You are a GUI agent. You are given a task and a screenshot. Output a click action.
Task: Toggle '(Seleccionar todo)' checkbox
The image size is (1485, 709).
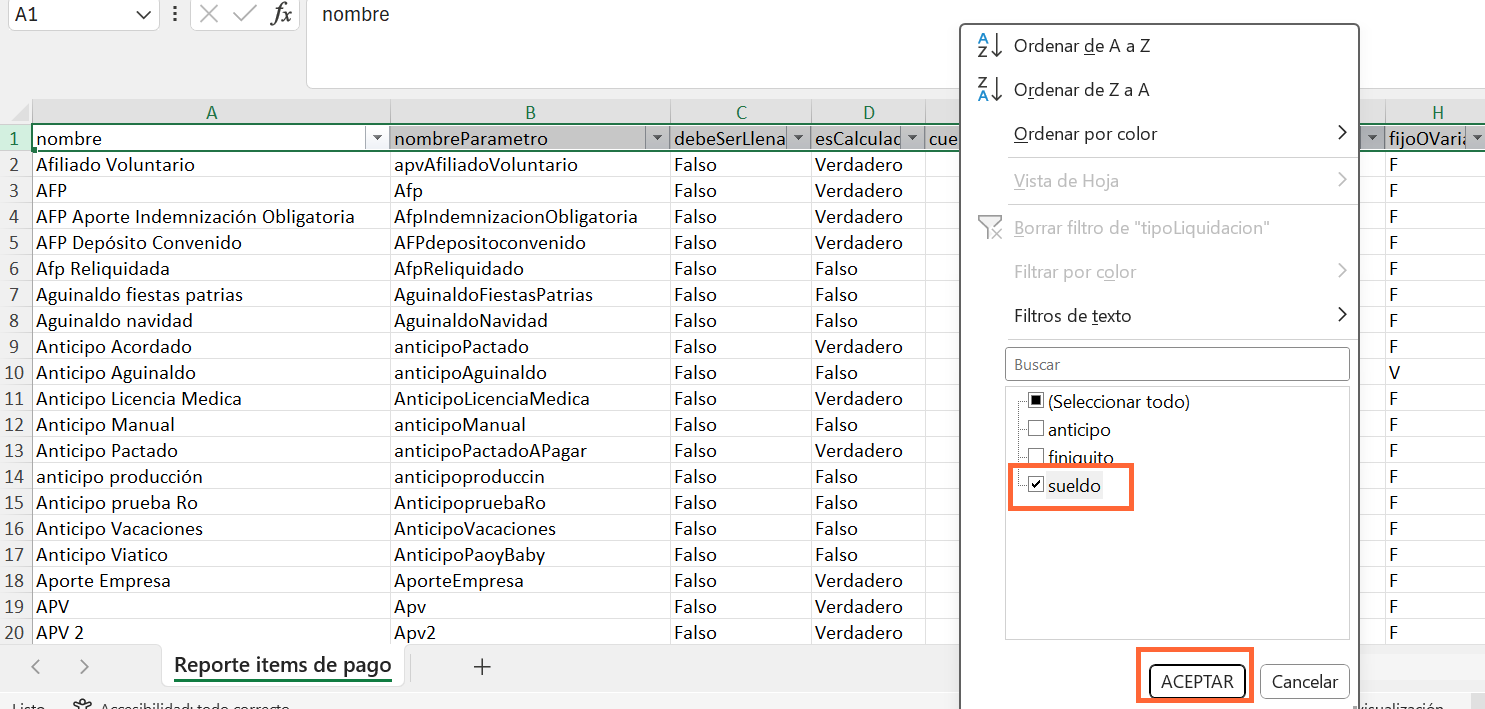pyautogui.click(x=1036, y=401)
